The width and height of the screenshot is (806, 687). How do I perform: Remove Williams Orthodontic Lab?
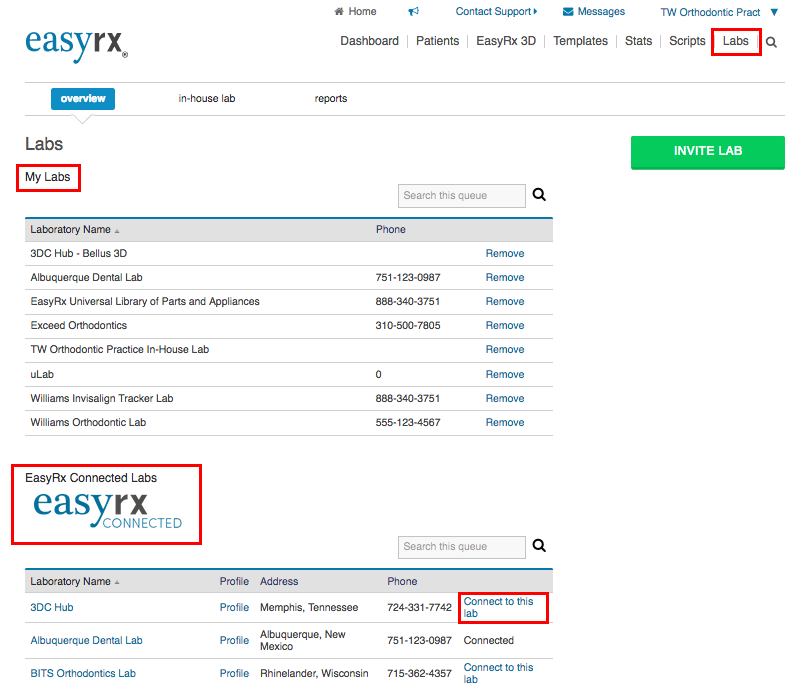point(505,422)
